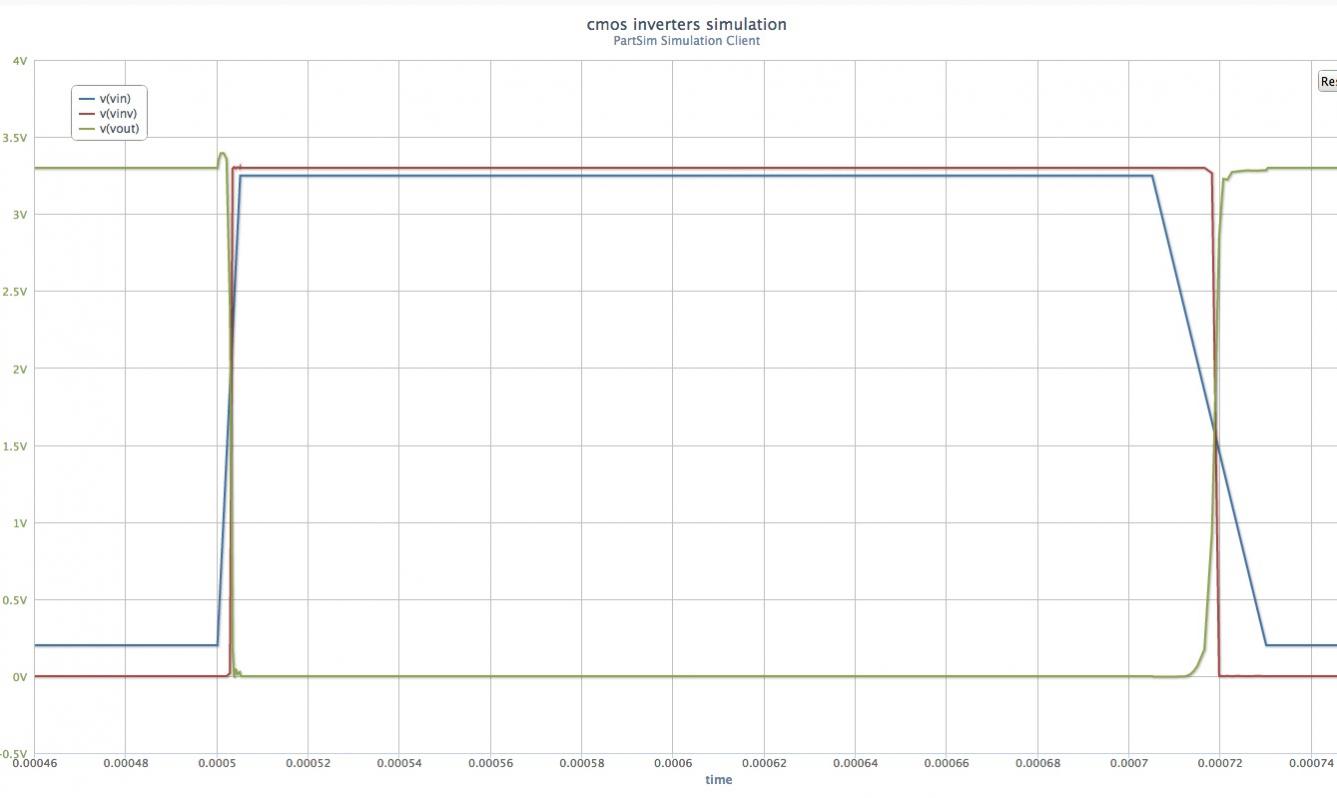Click the 0.00066 x-axis tick label

(946, 764)
